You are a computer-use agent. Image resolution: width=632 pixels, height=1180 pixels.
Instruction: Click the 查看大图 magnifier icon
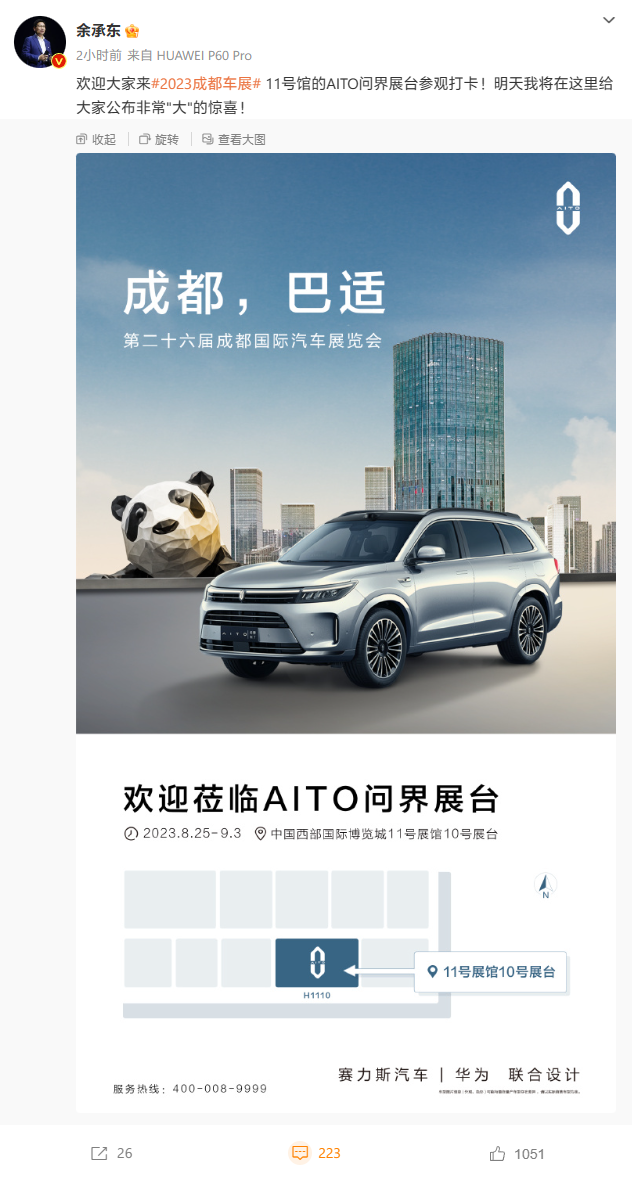(x=208, y=139)
